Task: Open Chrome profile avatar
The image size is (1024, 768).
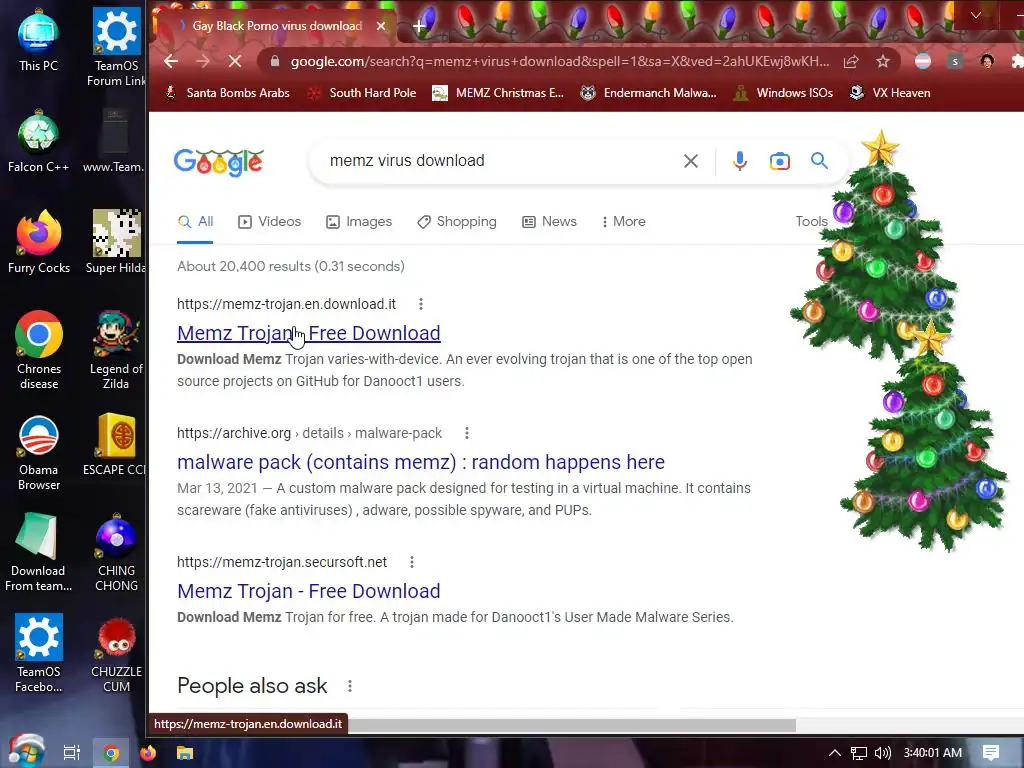Action: pyautogui.click(x=987, y=61)
